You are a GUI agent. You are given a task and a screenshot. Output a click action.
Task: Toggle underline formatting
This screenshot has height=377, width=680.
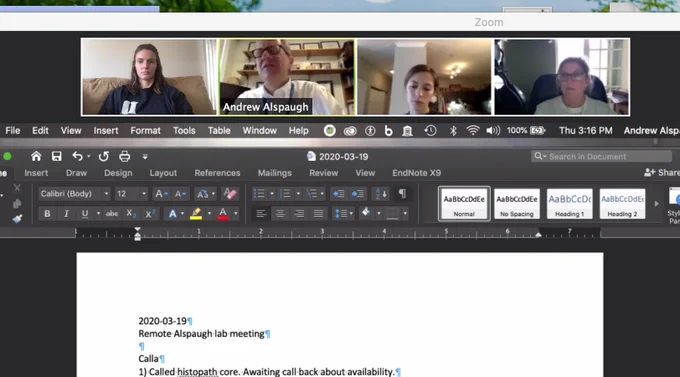85,213
